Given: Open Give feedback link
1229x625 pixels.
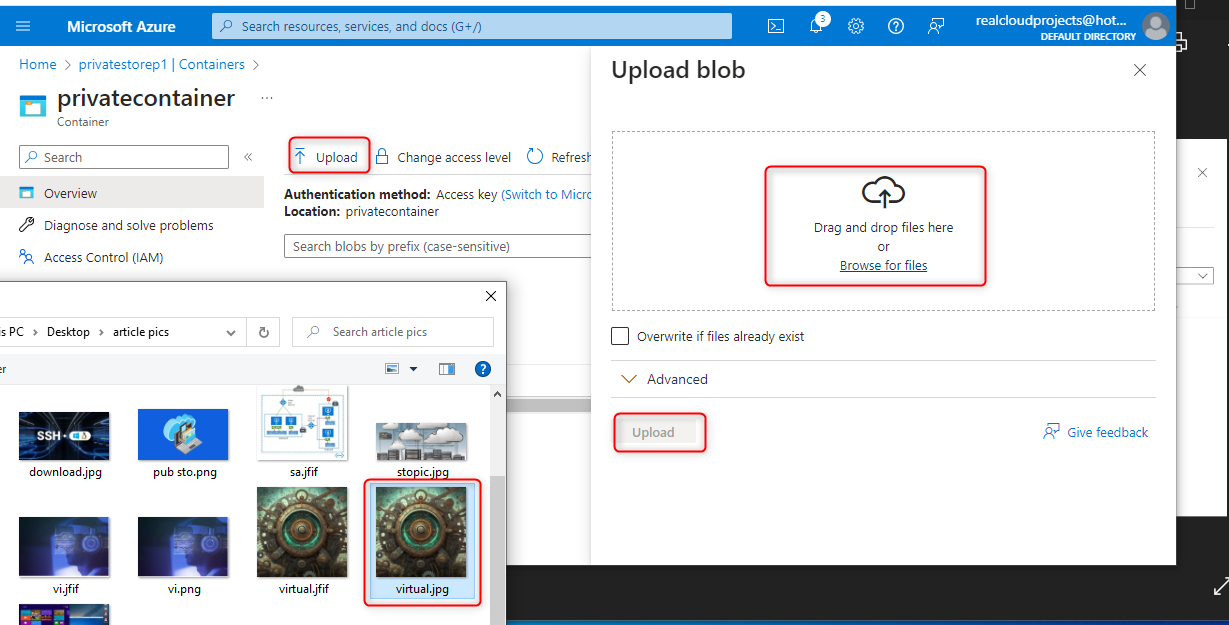Looking at the screenshot, I should click(x=1095, y=432).
